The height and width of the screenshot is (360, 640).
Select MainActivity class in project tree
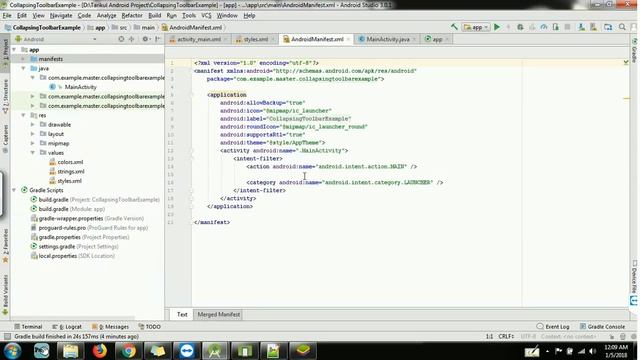[x=80, y=87]
